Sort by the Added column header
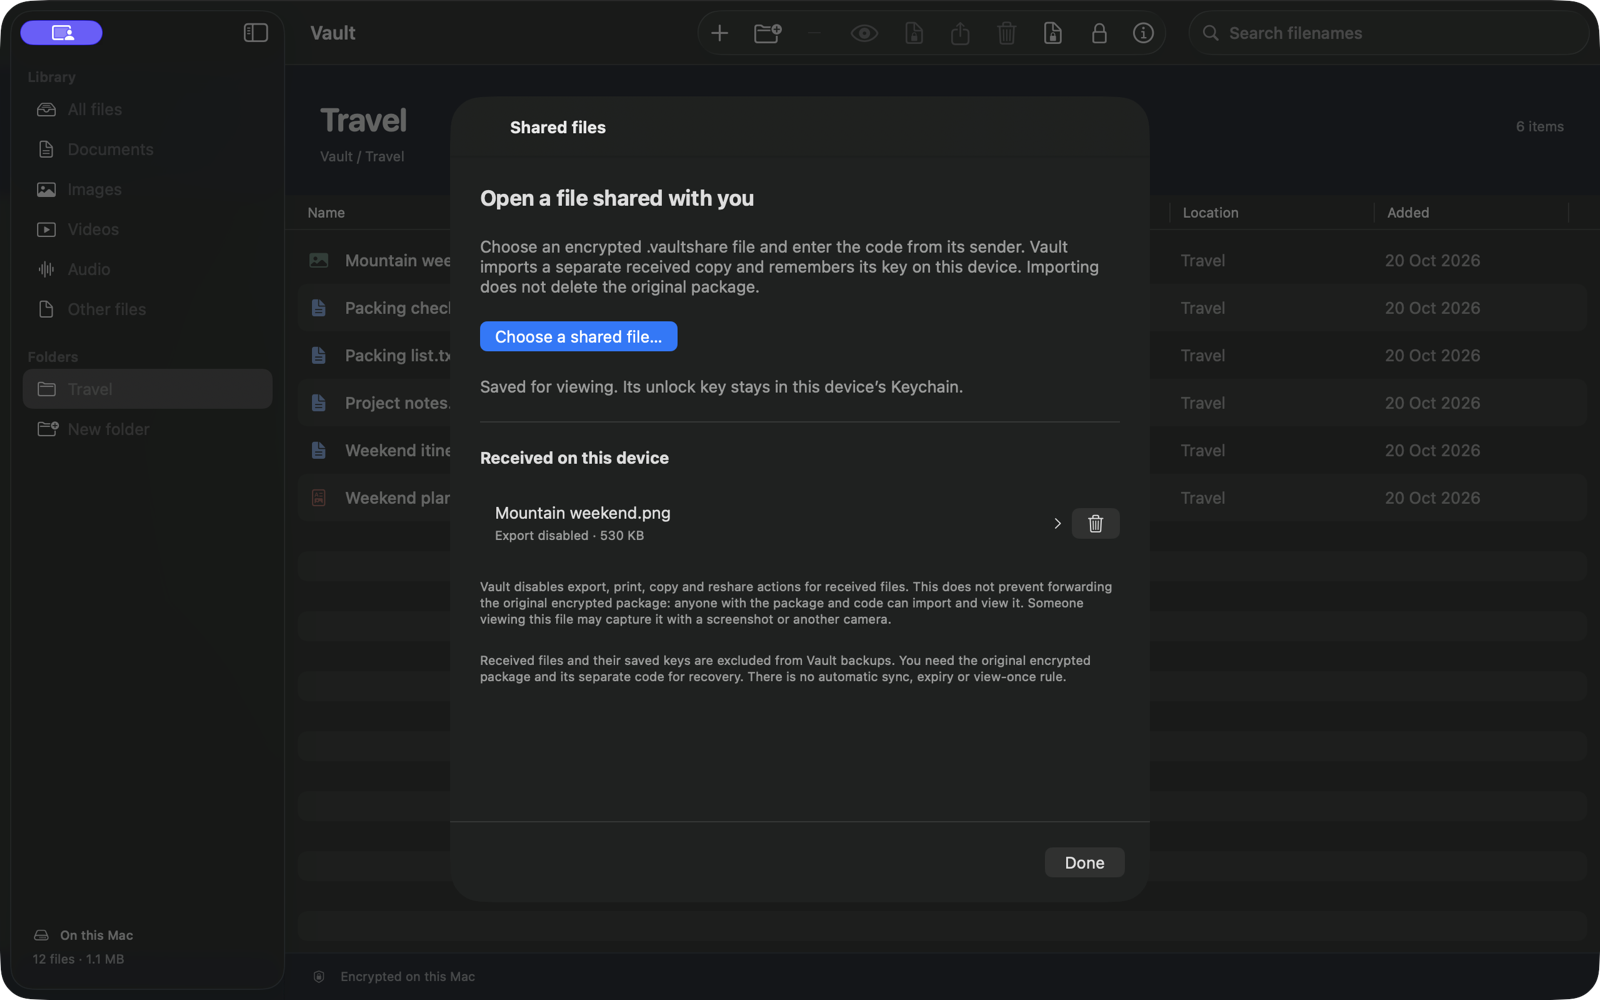 (x=1407, y=212)
